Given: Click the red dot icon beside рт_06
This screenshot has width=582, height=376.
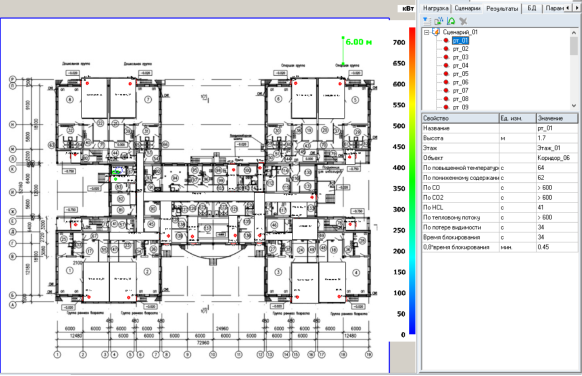Looking at the screenshot, I should click(x=446, y=82).
